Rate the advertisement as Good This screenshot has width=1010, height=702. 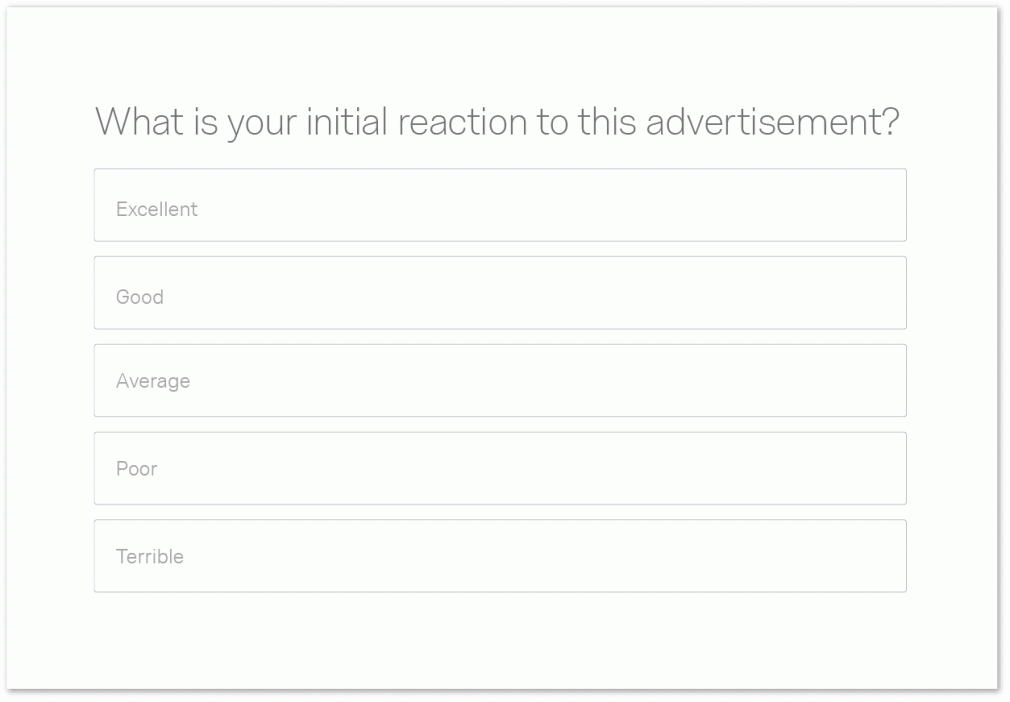tap(500, 293)
